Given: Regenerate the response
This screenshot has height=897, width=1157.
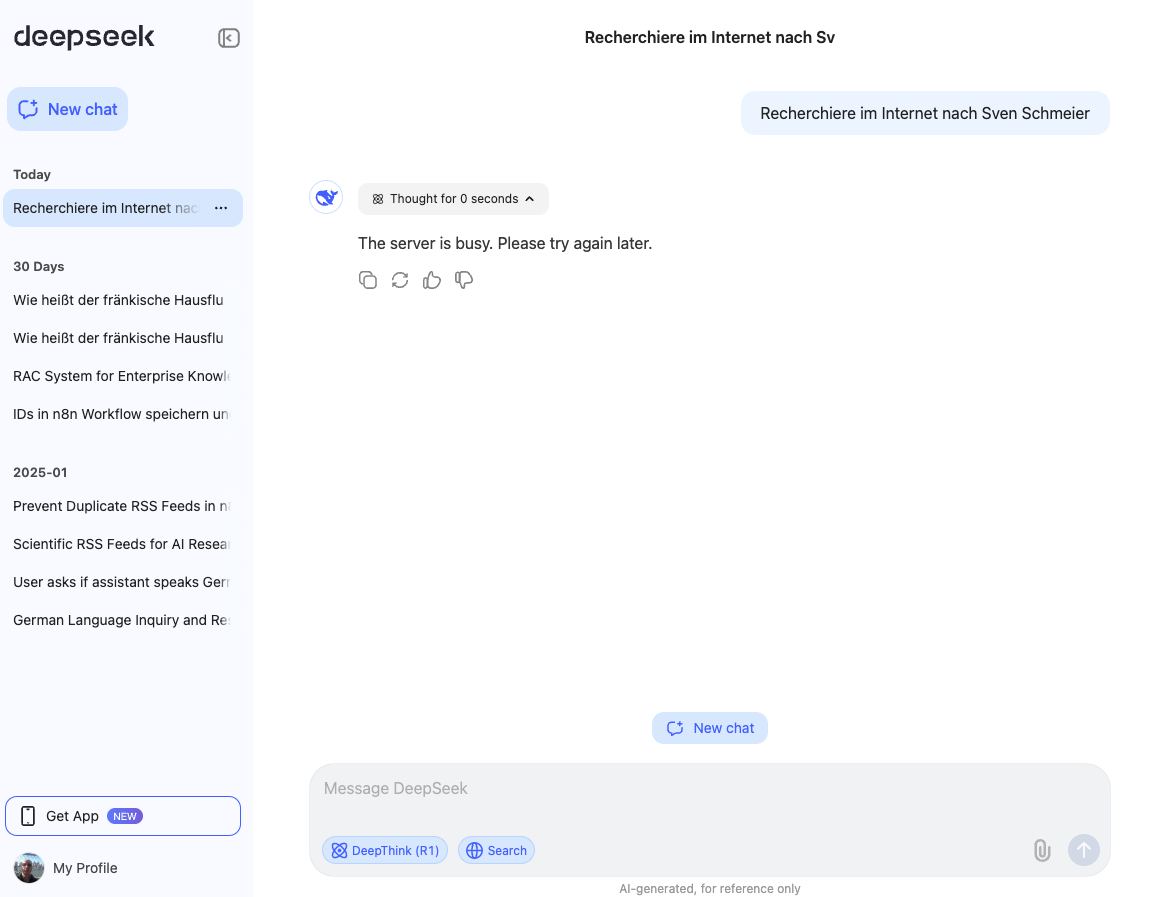Looking at the screenshot, I should pos(400,280).
